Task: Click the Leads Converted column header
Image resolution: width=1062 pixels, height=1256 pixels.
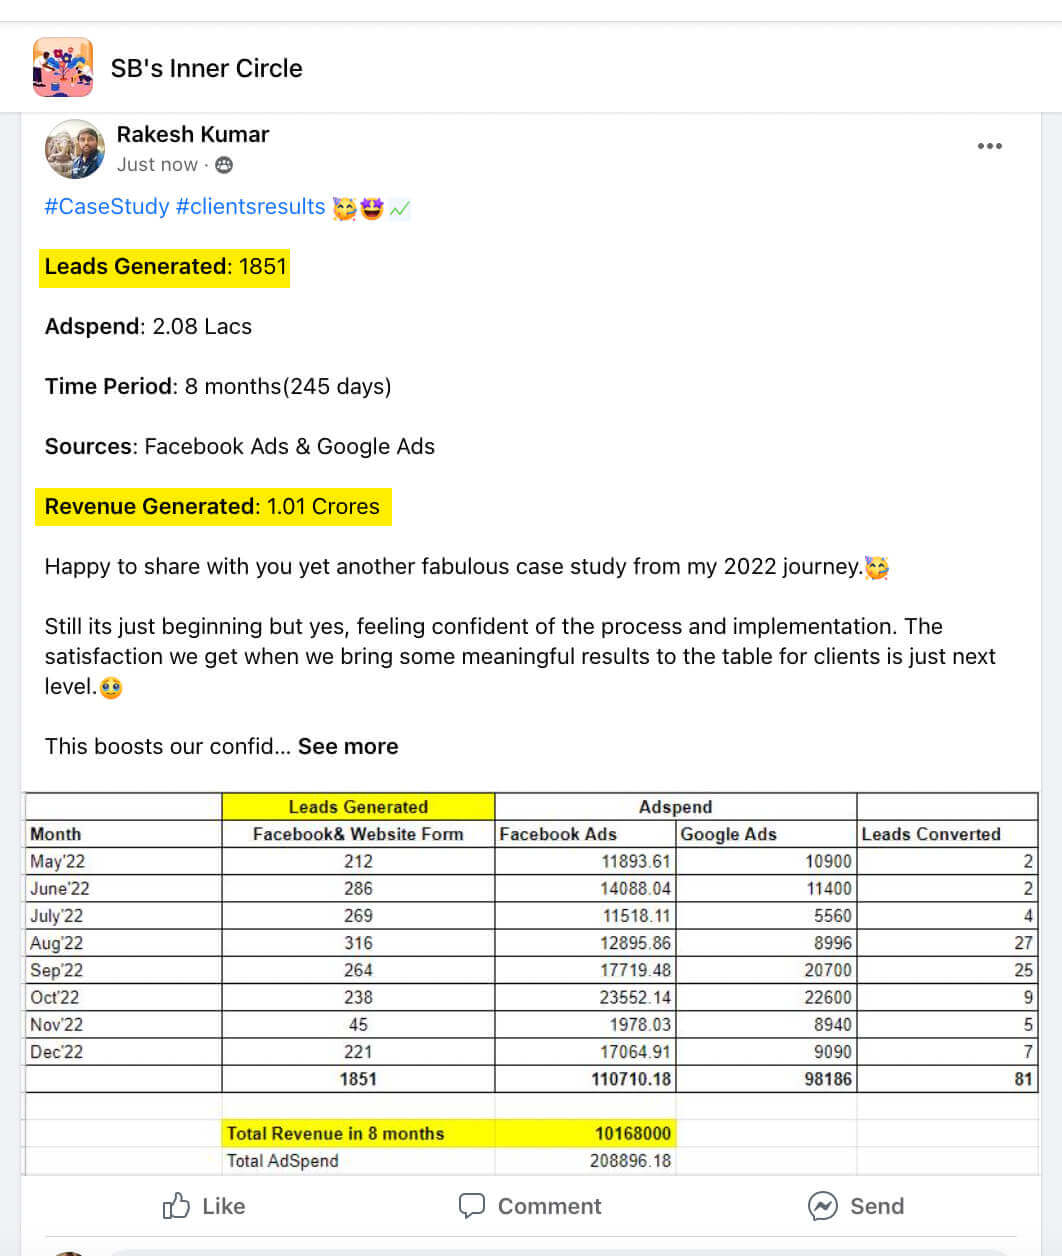Action: coord(930,834)
